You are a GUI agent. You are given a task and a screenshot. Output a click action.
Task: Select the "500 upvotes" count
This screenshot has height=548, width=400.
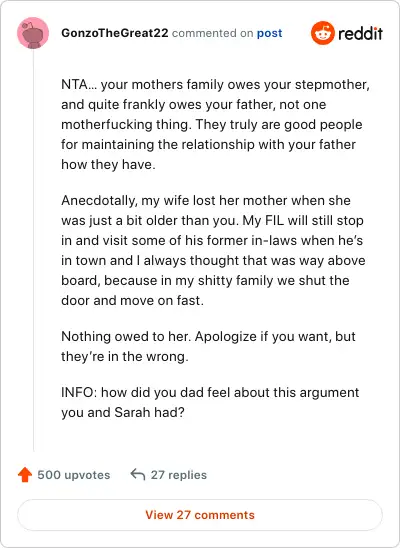[x=74, y=475]
